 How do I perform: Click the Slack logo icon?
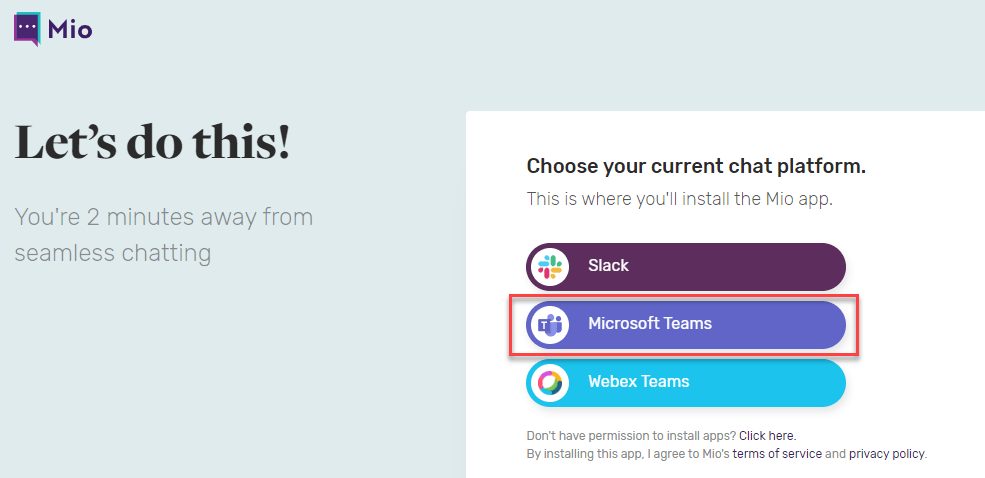point(549,267)
